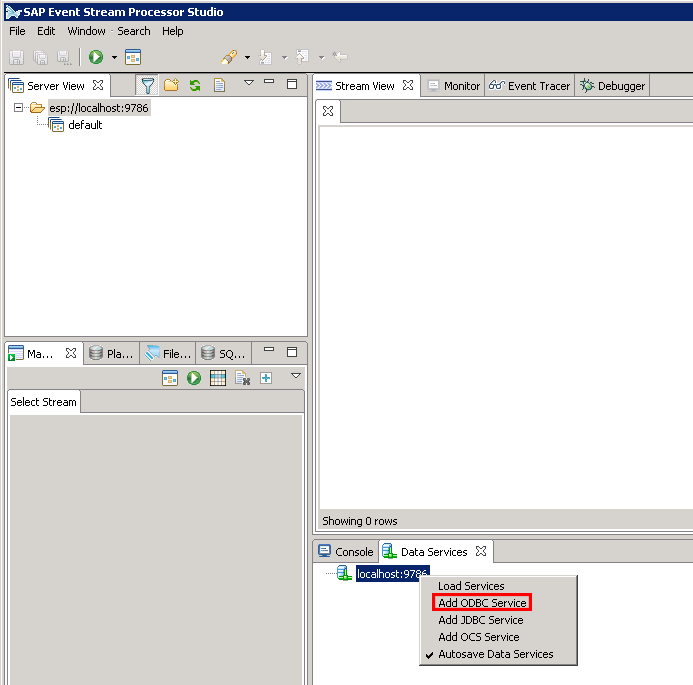
Task: Switch to the Event Tracer tab
Action: tap(530, 86)
